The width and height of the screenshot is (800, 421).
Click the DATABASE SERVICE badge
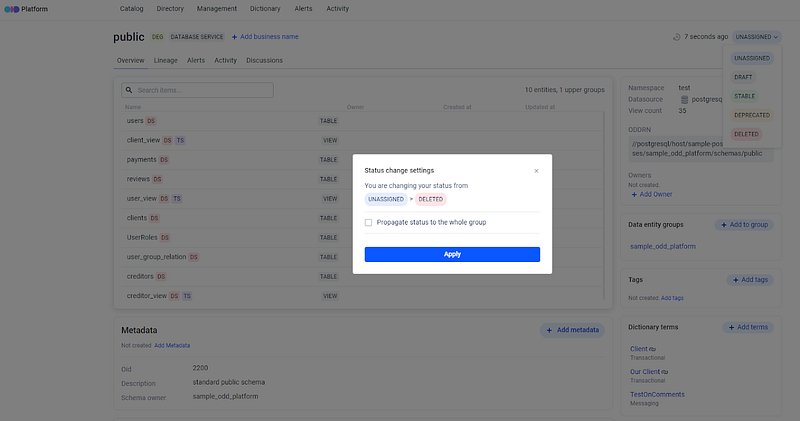tap(196, 37)
